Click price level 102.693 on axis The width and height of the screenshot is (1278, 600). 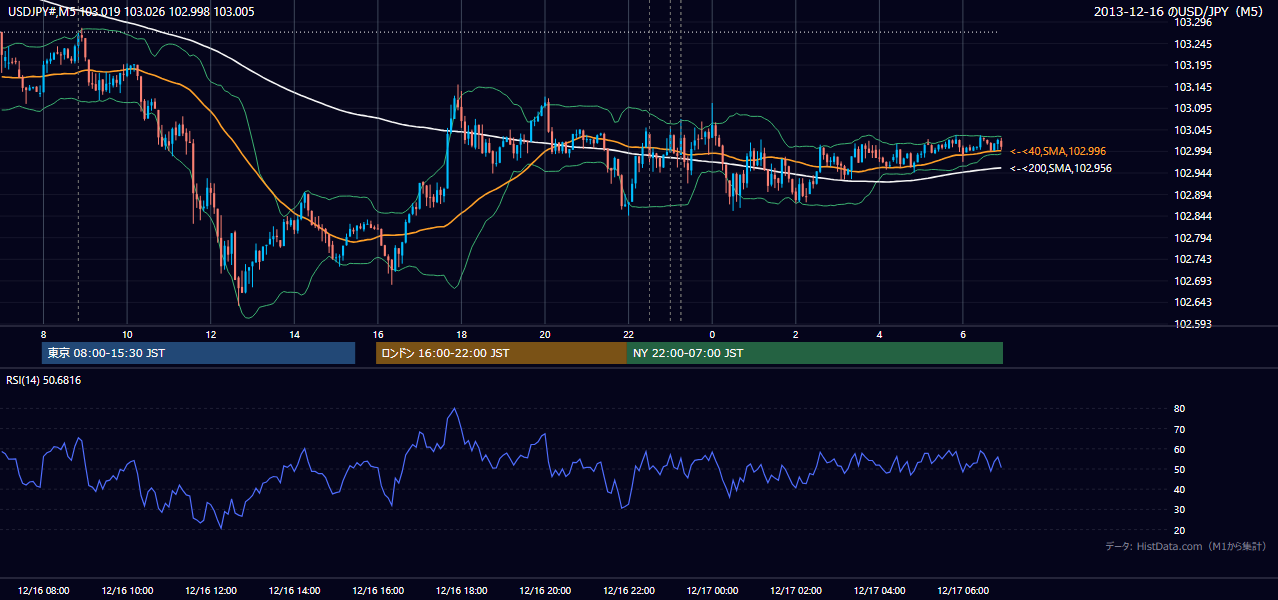point(1192,281)
